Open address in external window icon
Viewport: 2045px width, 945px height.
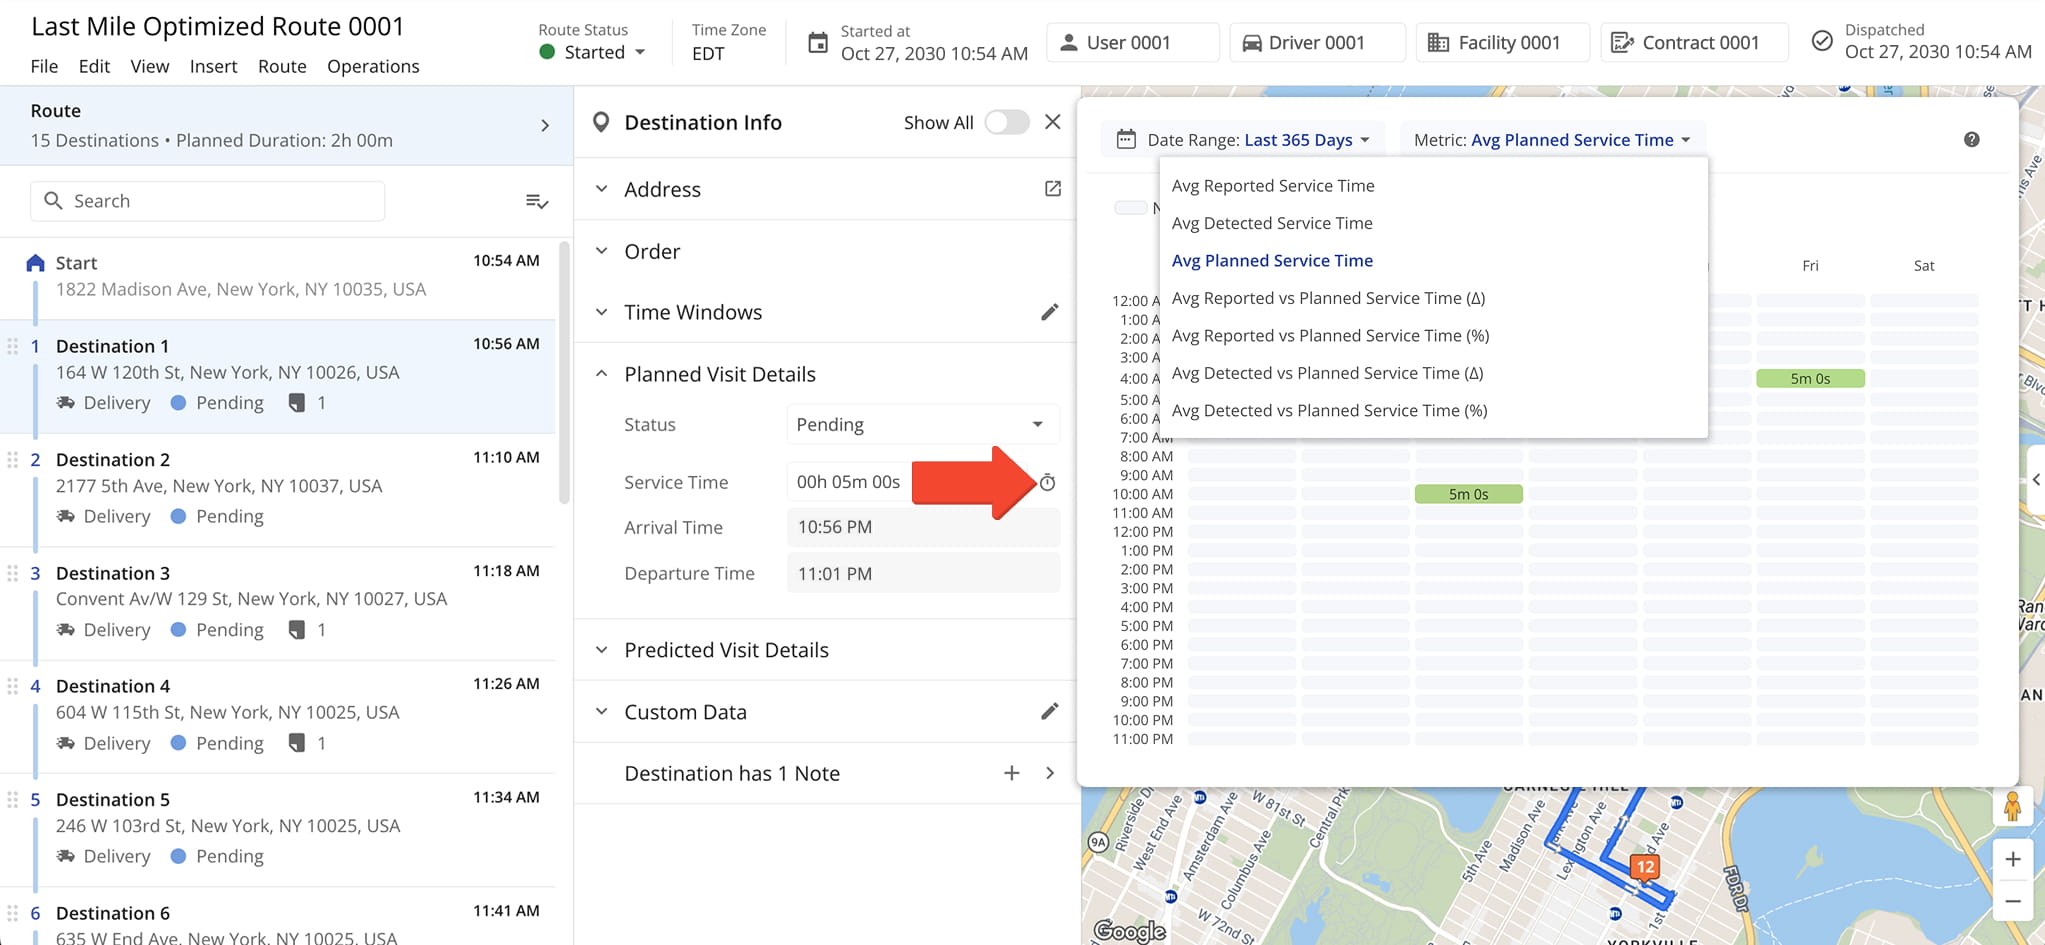tap(1052, 189)
